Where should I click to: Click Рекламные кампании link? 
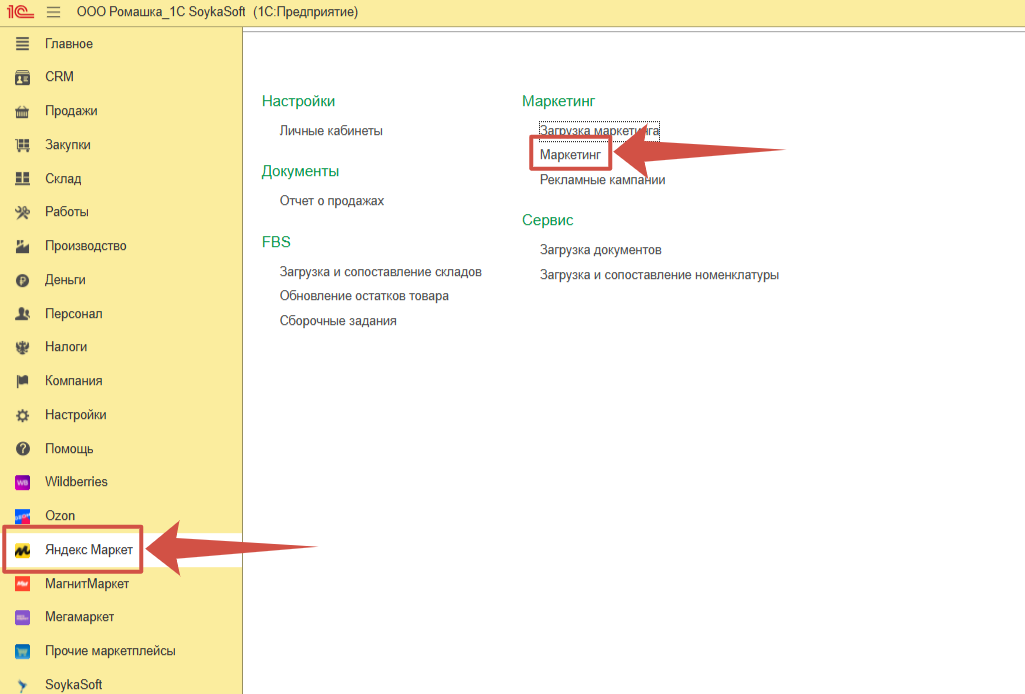pos(602,180)
